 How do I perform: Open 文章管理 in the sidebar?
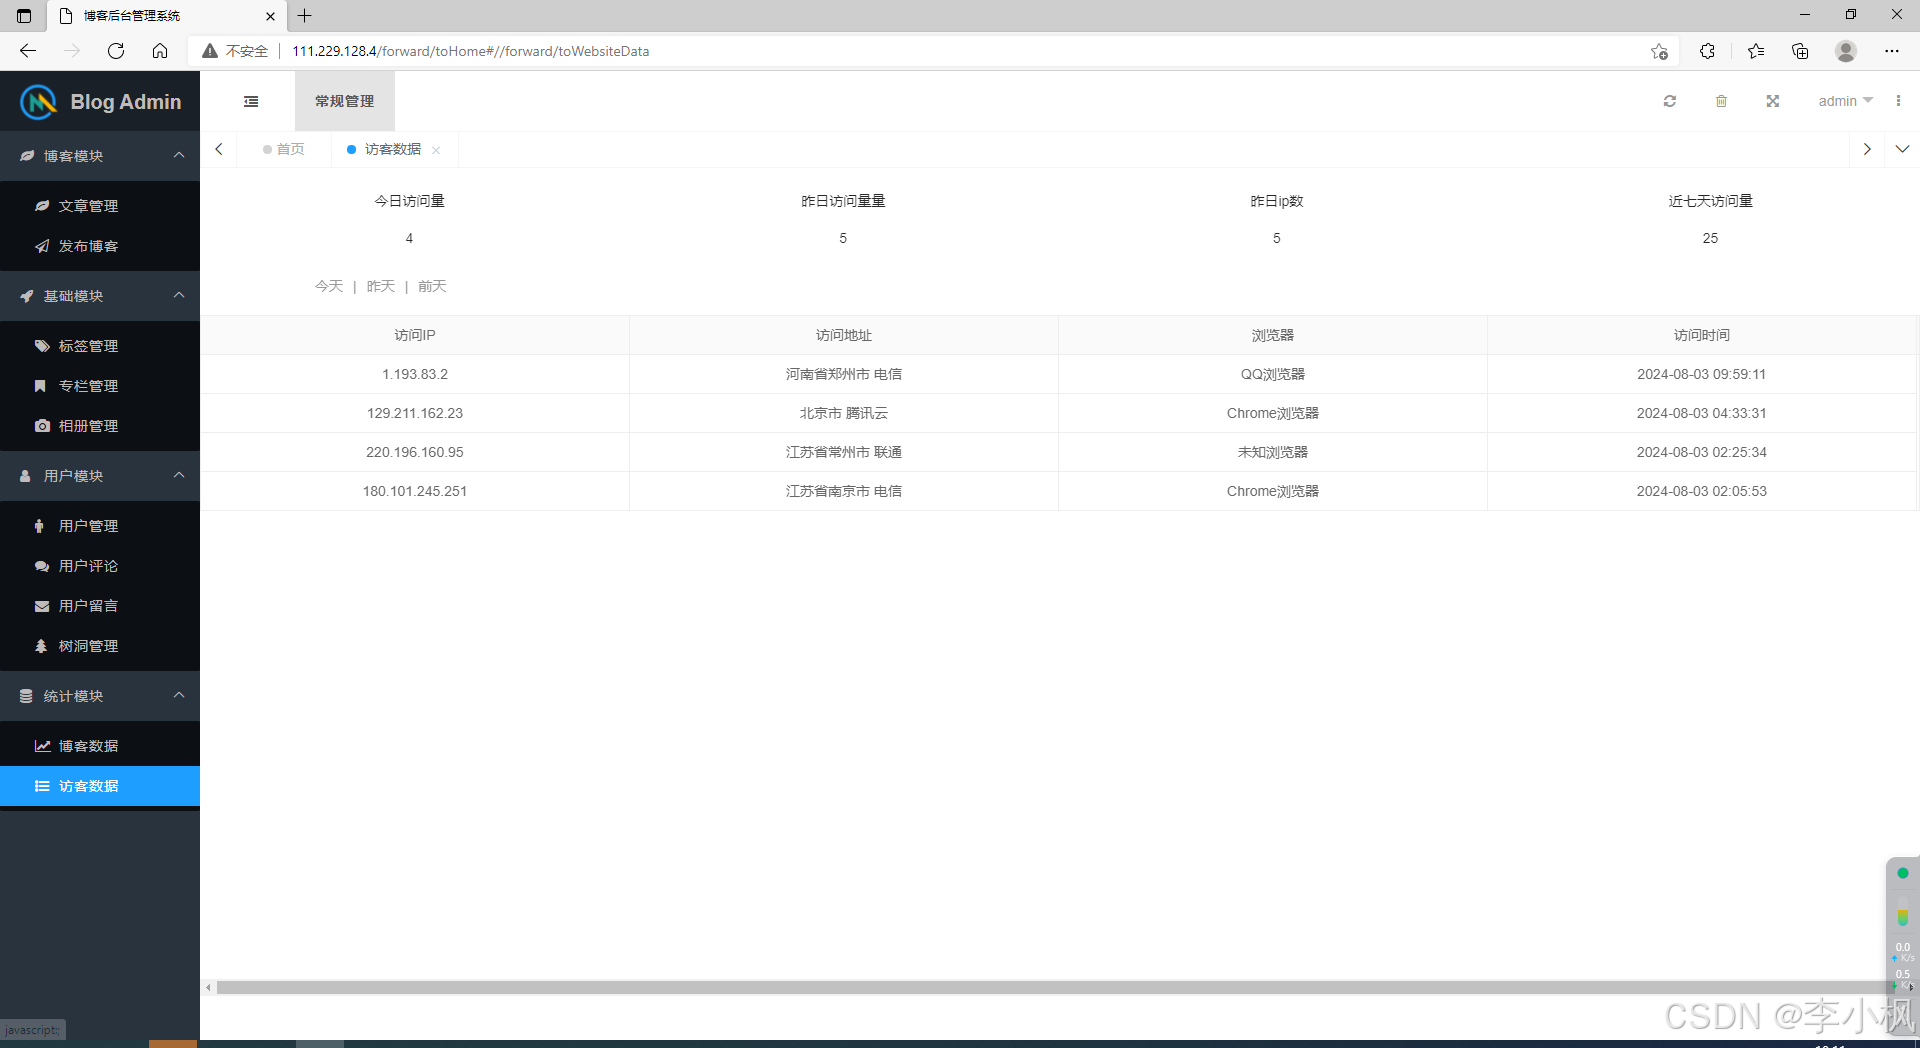pos(100,206)
